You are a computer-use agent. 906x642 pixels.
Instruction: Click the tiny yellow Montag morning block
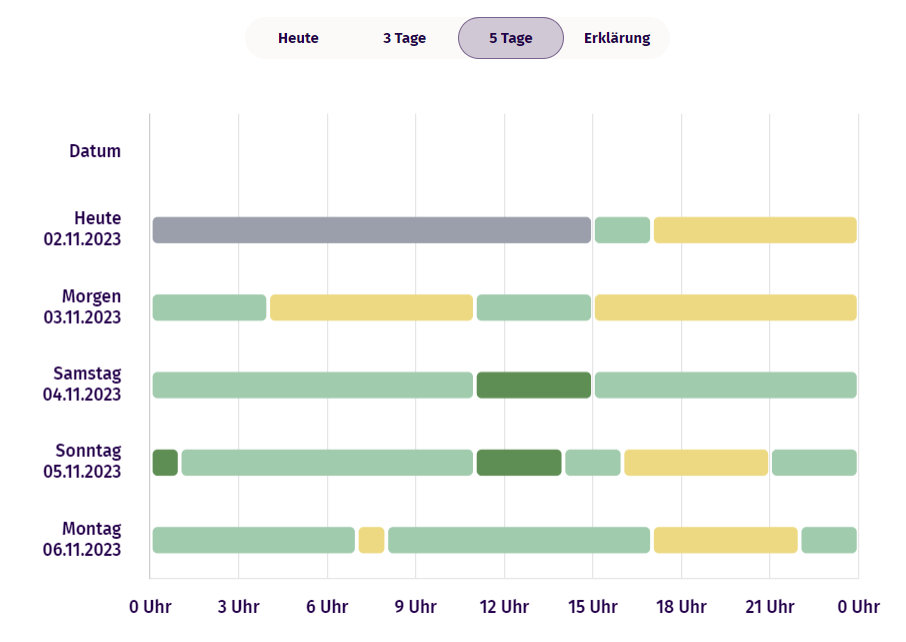(x=371, y=540)
